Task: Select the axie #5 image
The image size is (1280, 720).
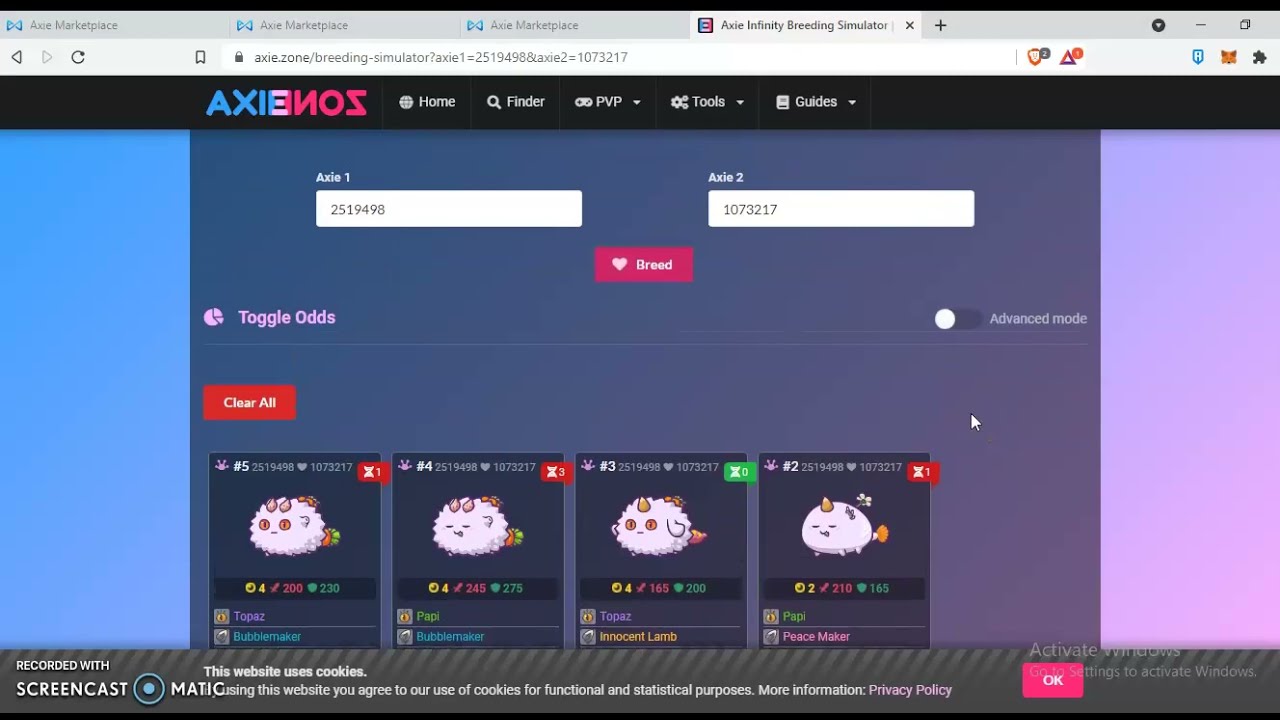Action: (294, 526)
